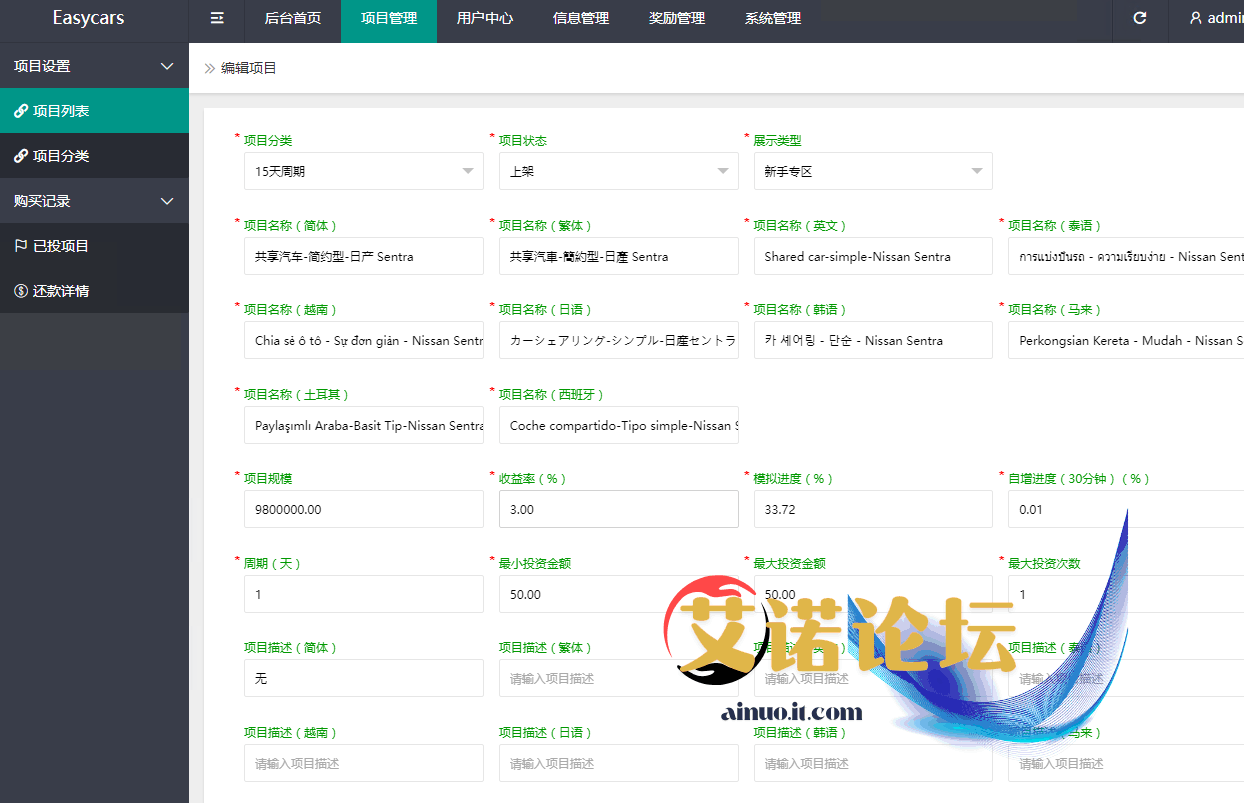This screenshot has width=1244, height=803.
Task: Click the Easycars logo text
Action: coord(89,18)
